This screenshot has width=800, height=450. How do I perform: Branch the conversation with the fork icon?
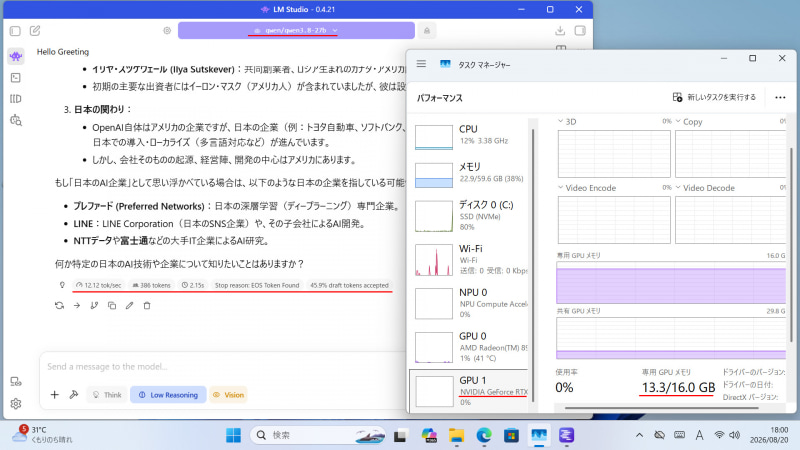point(94,306)
